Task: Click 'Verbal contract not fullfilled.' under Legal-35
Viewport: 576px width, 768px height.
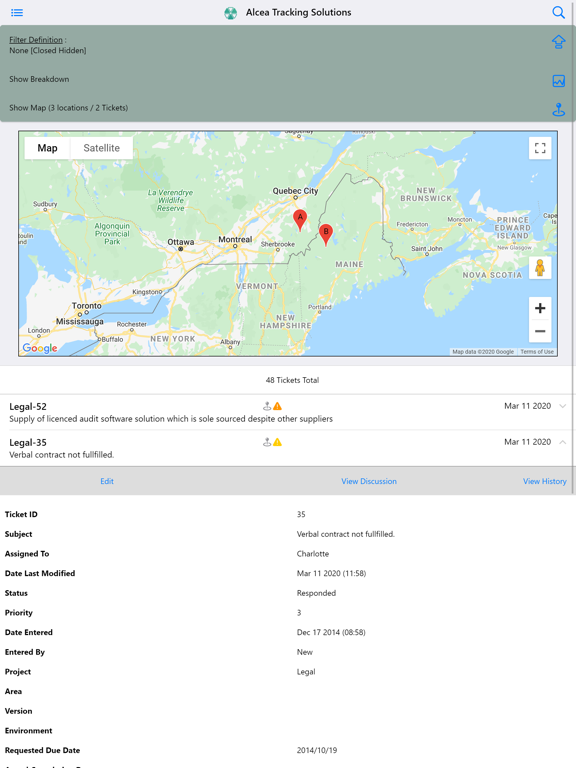Action: coord(62,455)
